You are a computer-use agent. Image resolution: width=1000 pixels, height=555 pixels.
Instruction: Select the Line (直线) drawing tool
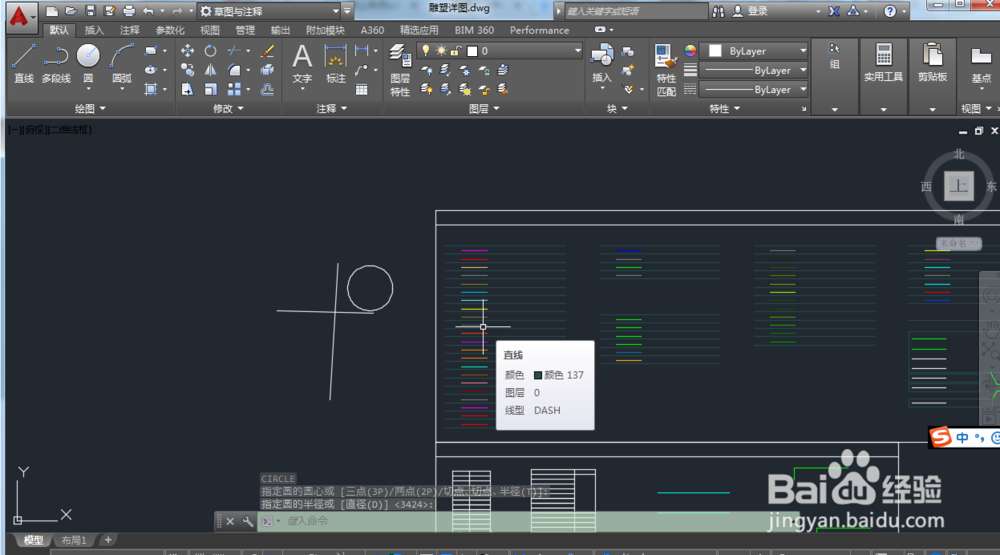[x=24, y=63]
